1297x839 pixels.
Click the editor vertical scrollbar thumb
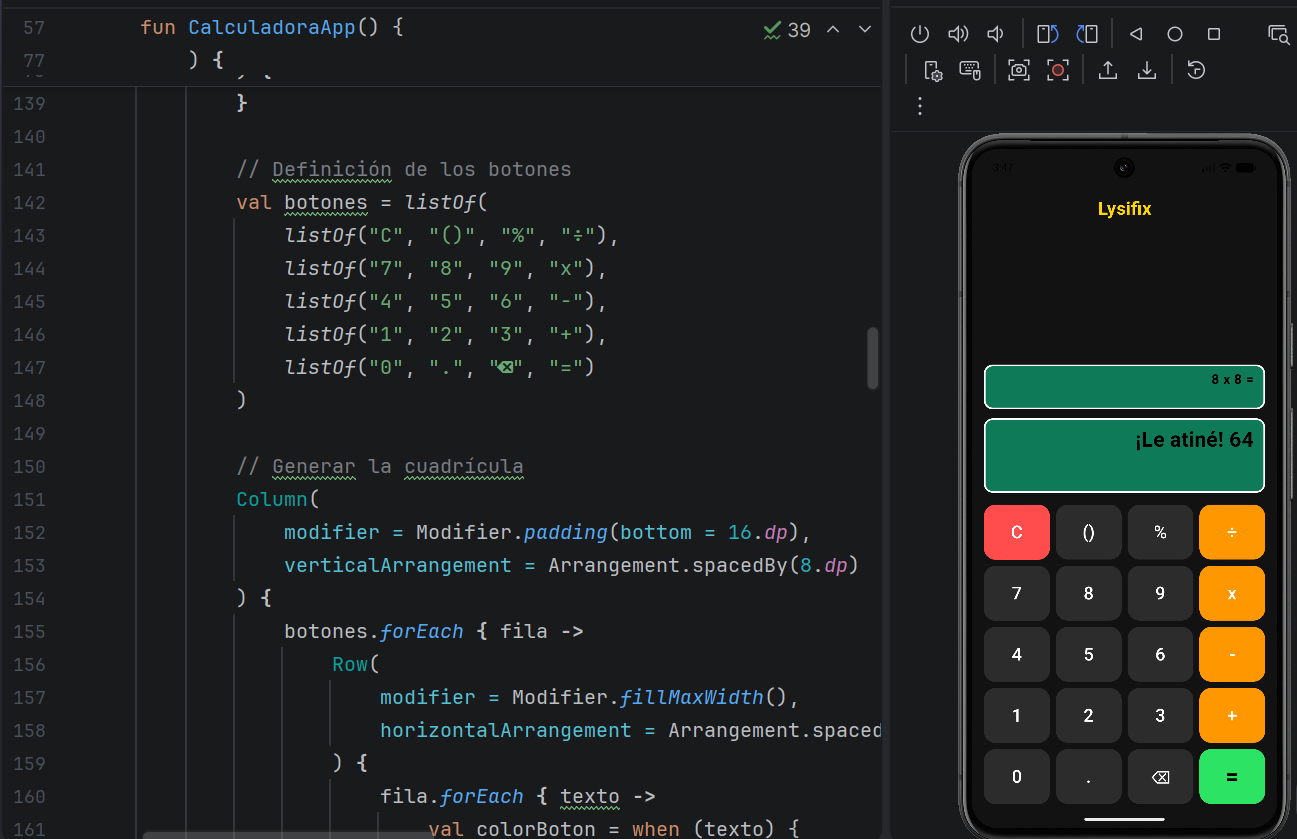[872, 358]
